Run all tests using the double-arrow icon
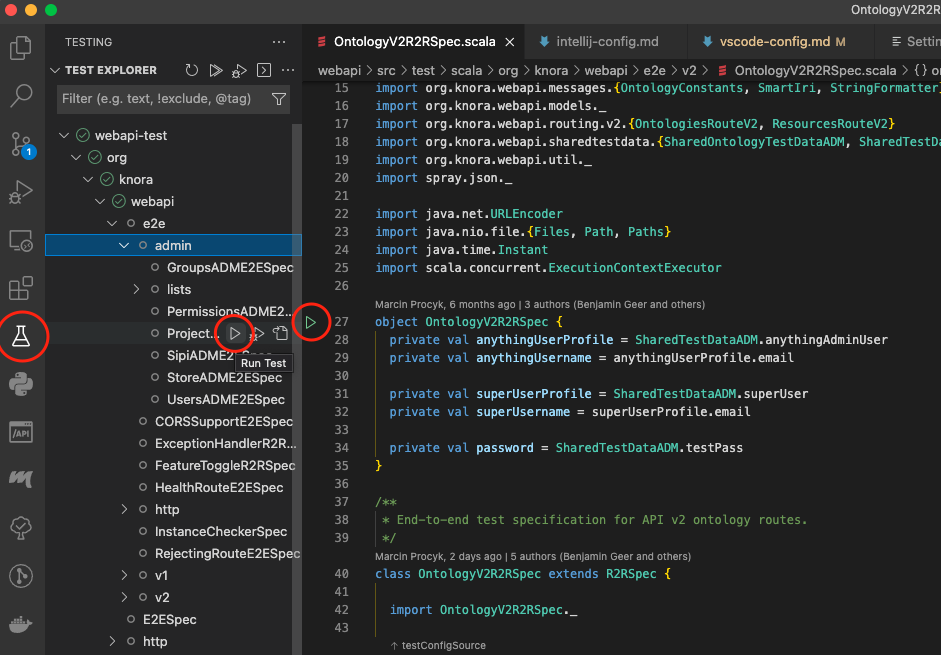This screenshot has height=655, width=941. tap(215, 70)
